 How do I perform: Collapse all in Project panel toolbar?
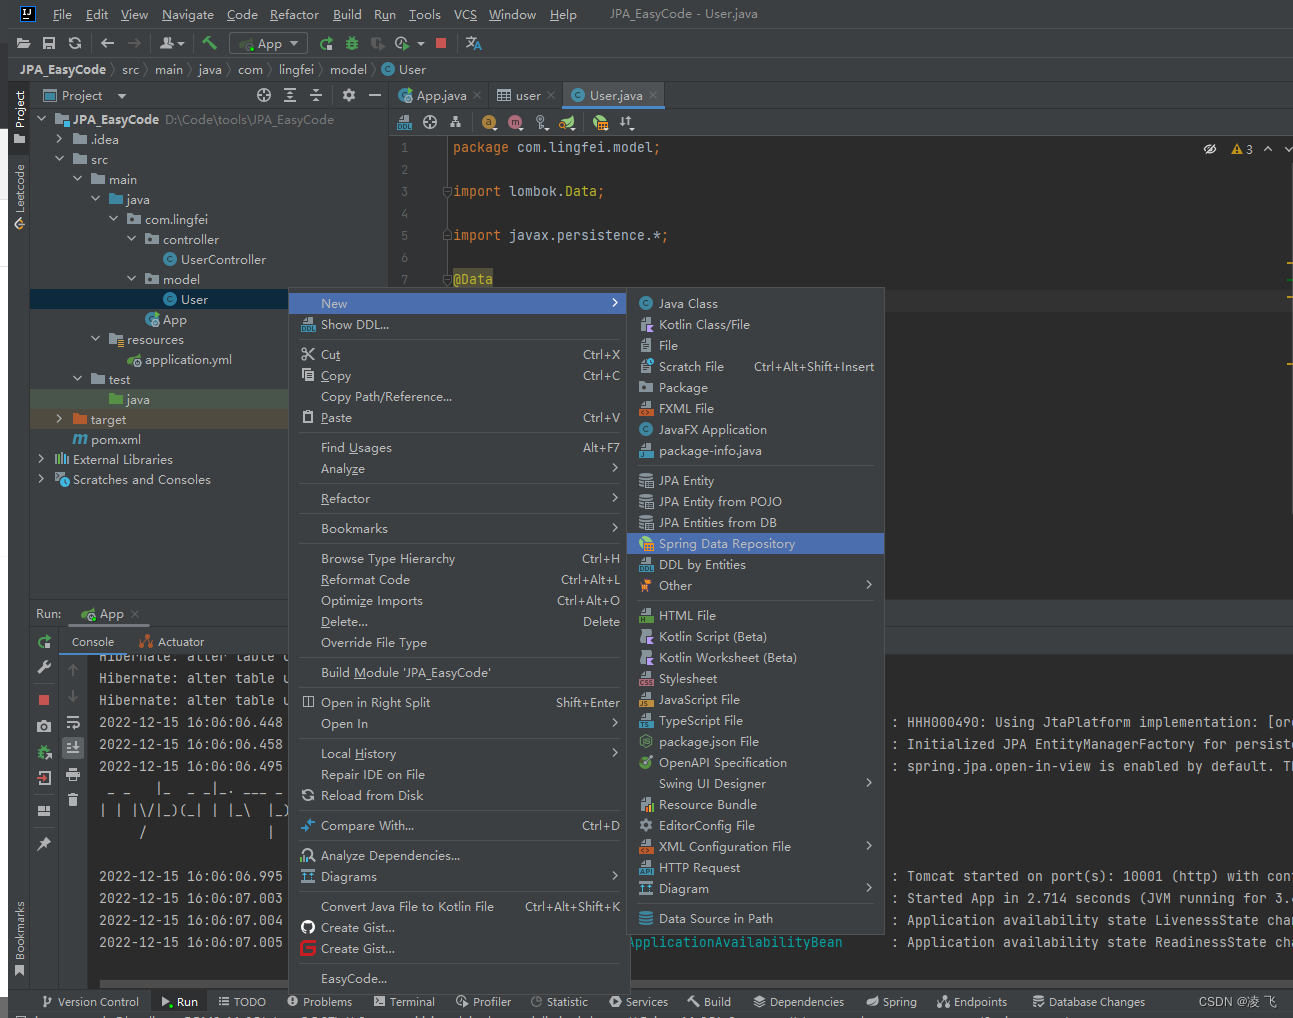(x=316, y=95)
